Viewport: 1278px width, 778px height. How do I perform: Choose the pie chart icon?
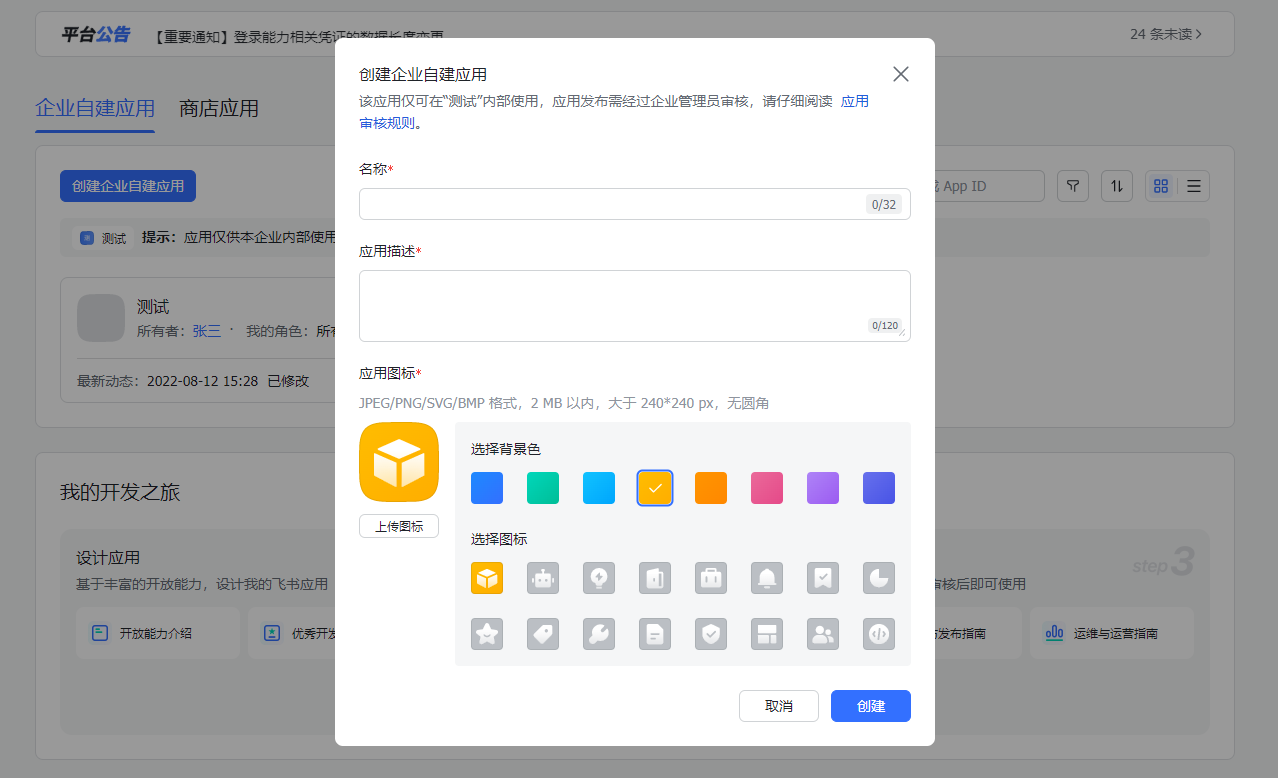click(x=879, y=578)
